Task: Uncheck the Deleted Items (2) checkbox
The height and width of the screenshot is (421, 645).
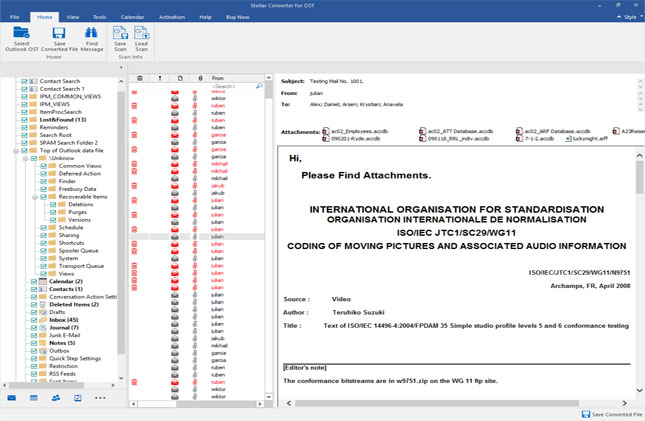Action: (x=34, y=305)
